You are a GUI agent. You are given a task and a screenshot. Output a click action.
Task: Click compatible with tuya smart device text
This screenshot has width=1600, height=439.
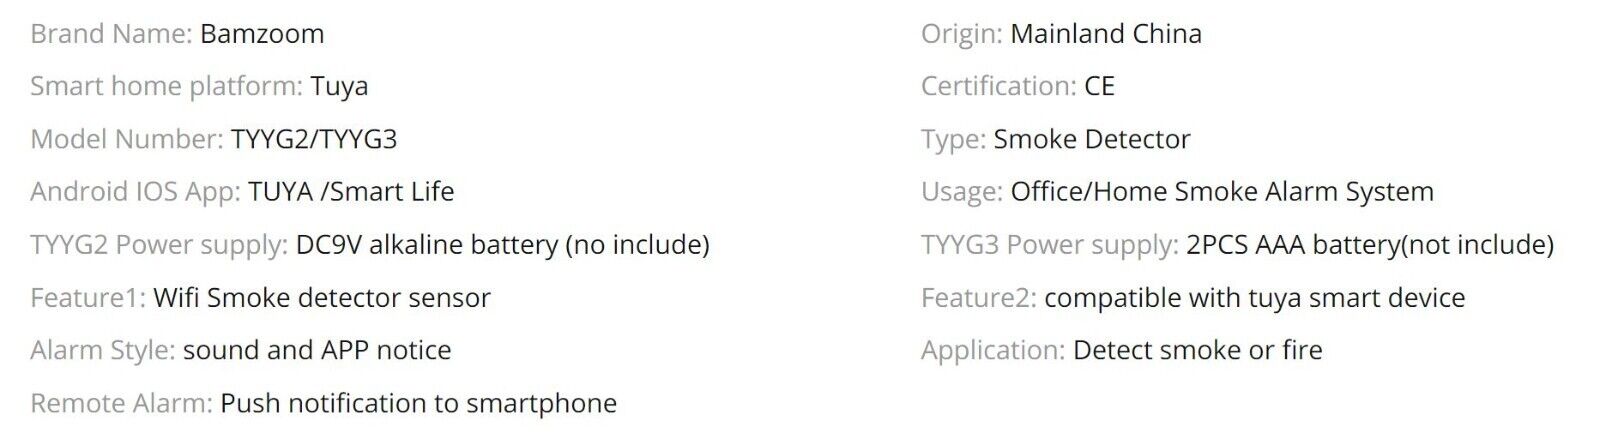click(x=1255, y=298)
